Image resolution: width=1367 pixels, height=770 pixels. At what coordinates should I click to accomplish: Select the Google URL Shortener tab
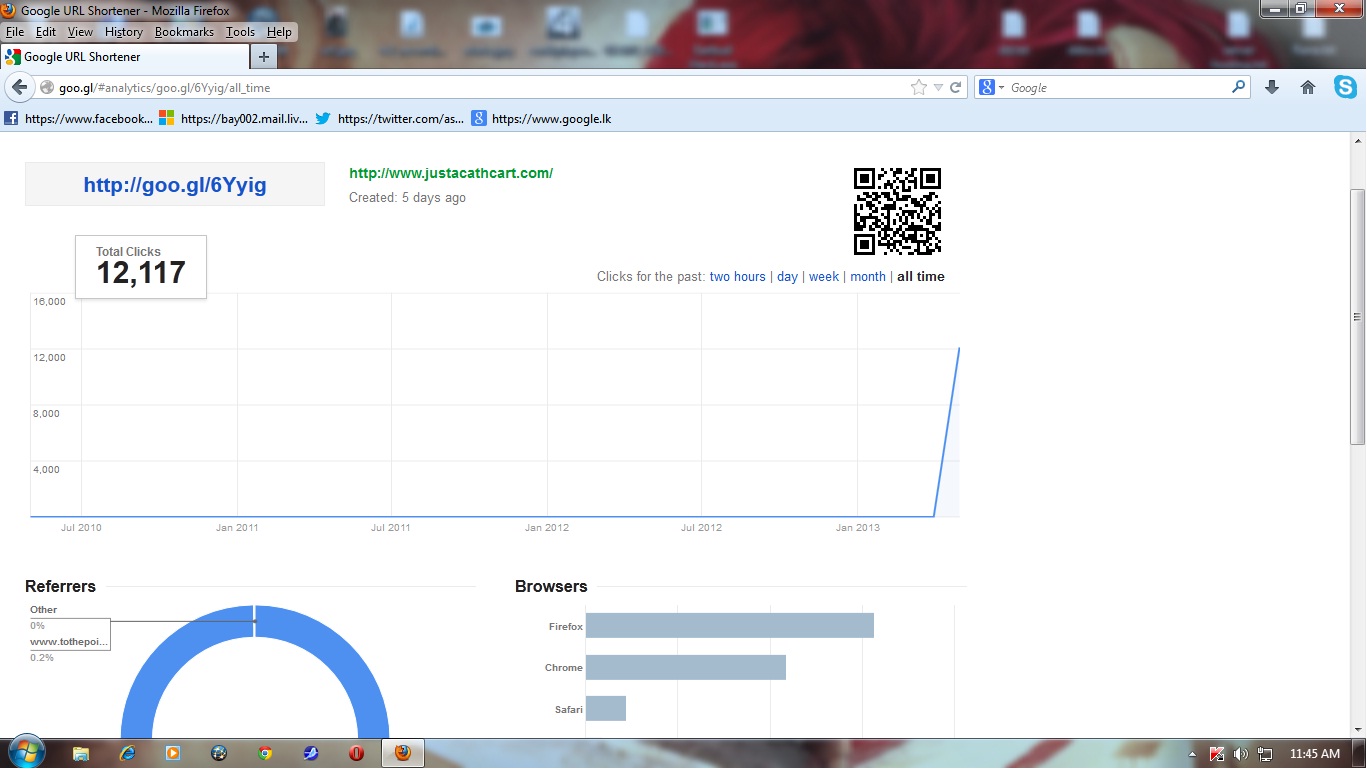click(124, 57)
